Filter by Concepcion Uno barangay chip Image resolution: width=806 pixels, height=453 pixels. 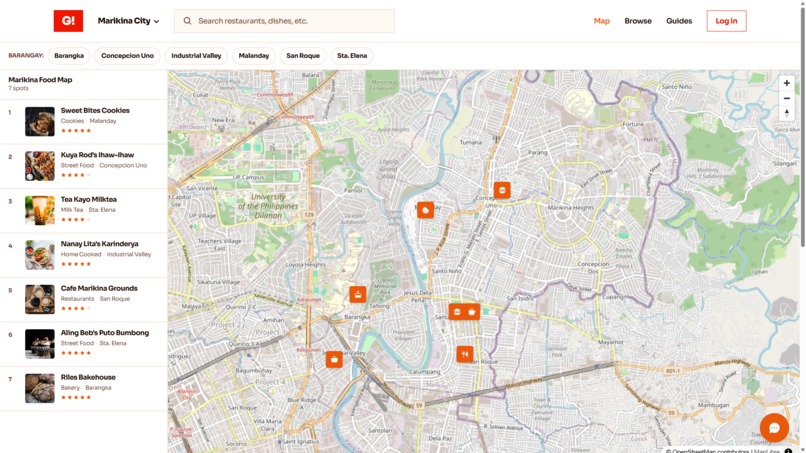(x=127, y=56)
